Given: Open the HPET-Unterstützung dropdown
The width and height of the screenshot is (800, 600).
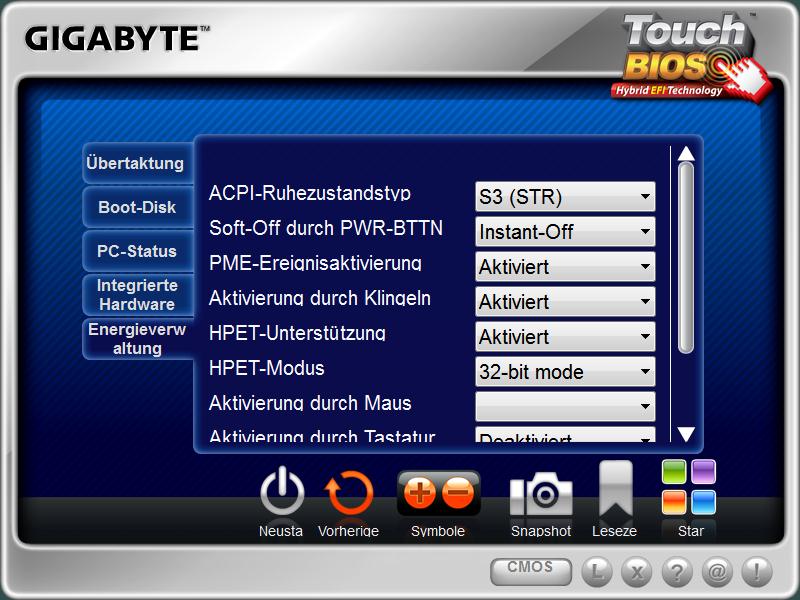Looking at the screenshot, I should [x=565, y=336].
